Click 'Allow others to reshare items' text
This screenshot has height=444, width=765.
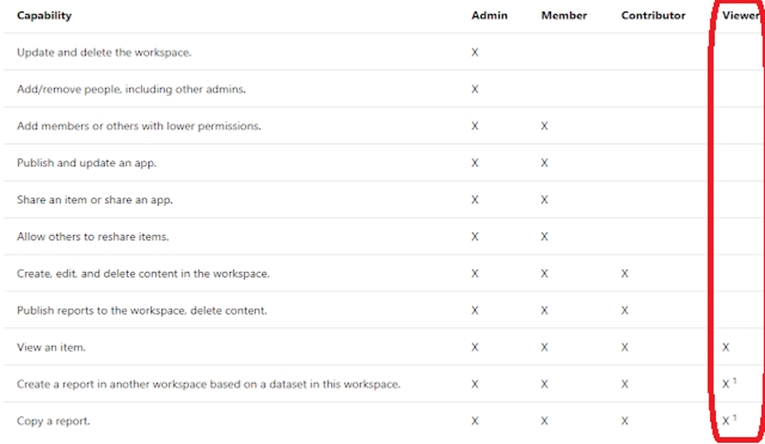click(x=95, y=237)
